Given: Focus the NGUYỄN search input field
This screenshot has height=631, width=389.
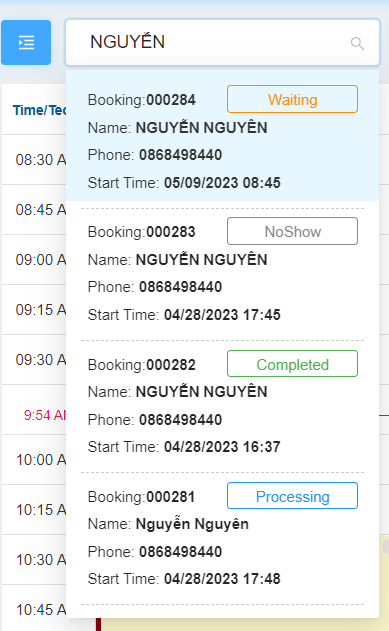Looking at the screenshot, I should (x=222, y=42).
